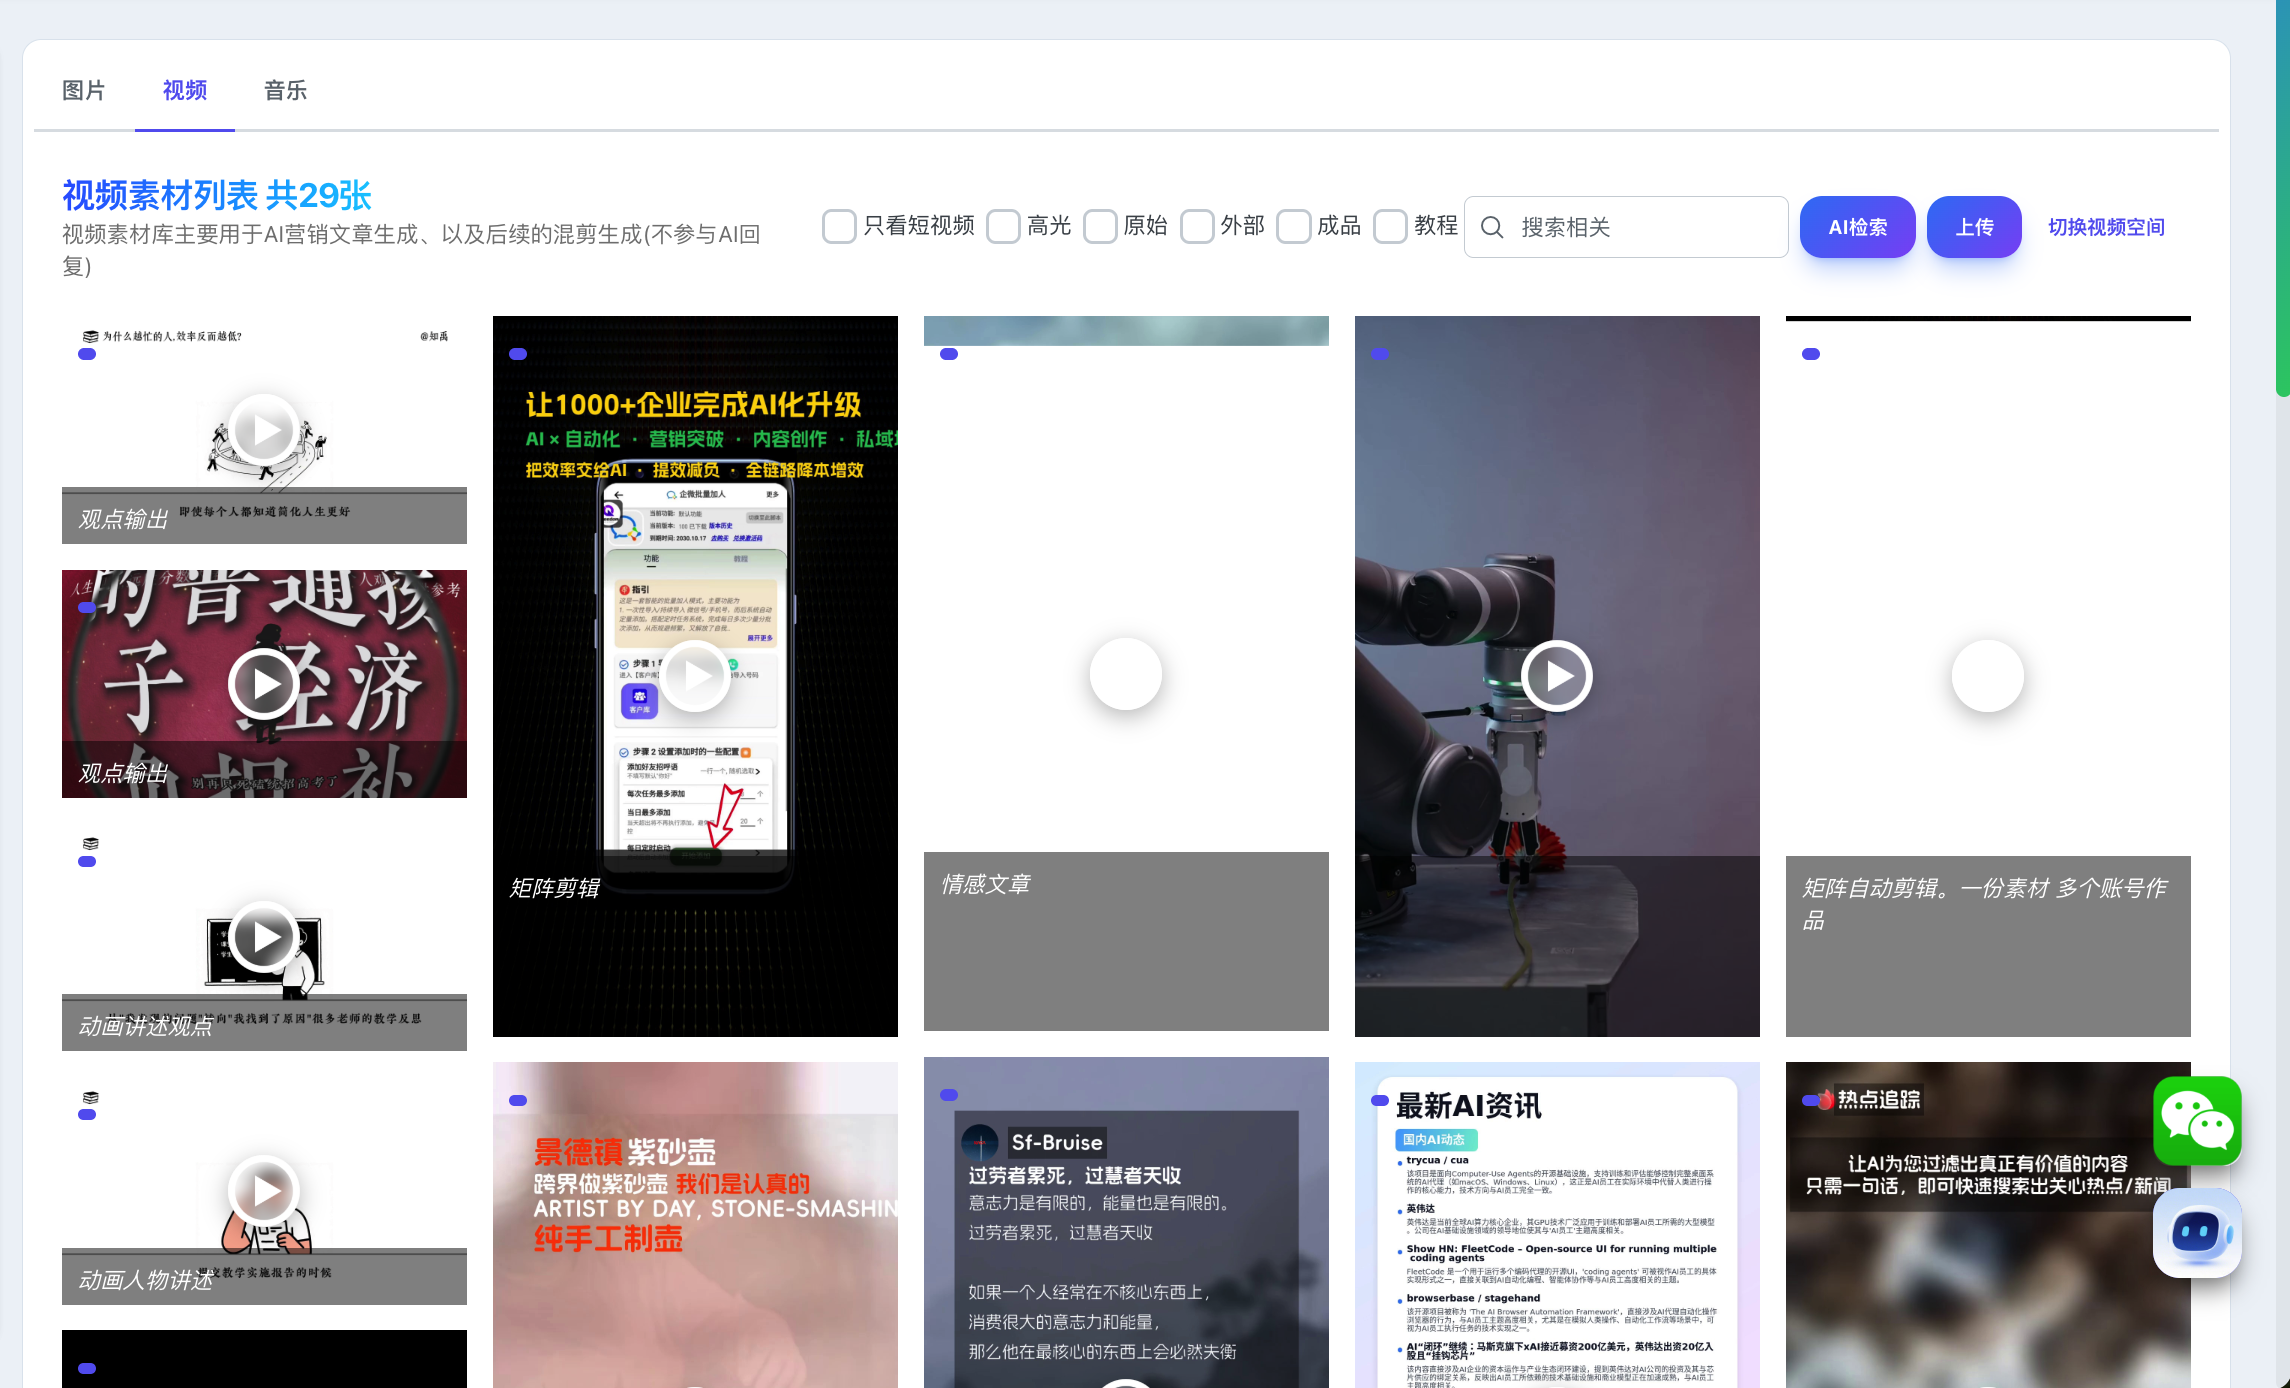Image resolution: width=2290 pixels, height=1388 pixels.
Task: Click the 上传 upload button
Action: click(1973, 227)
